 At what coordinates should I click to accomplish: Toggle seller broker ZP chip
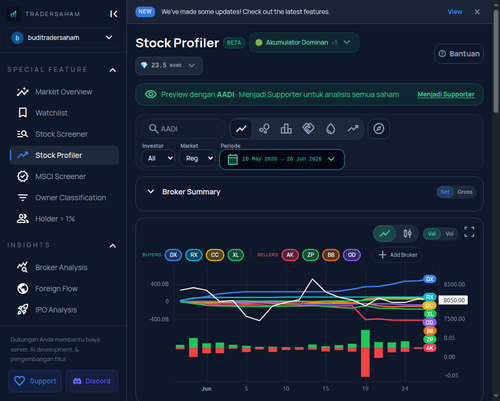point(310,255)
